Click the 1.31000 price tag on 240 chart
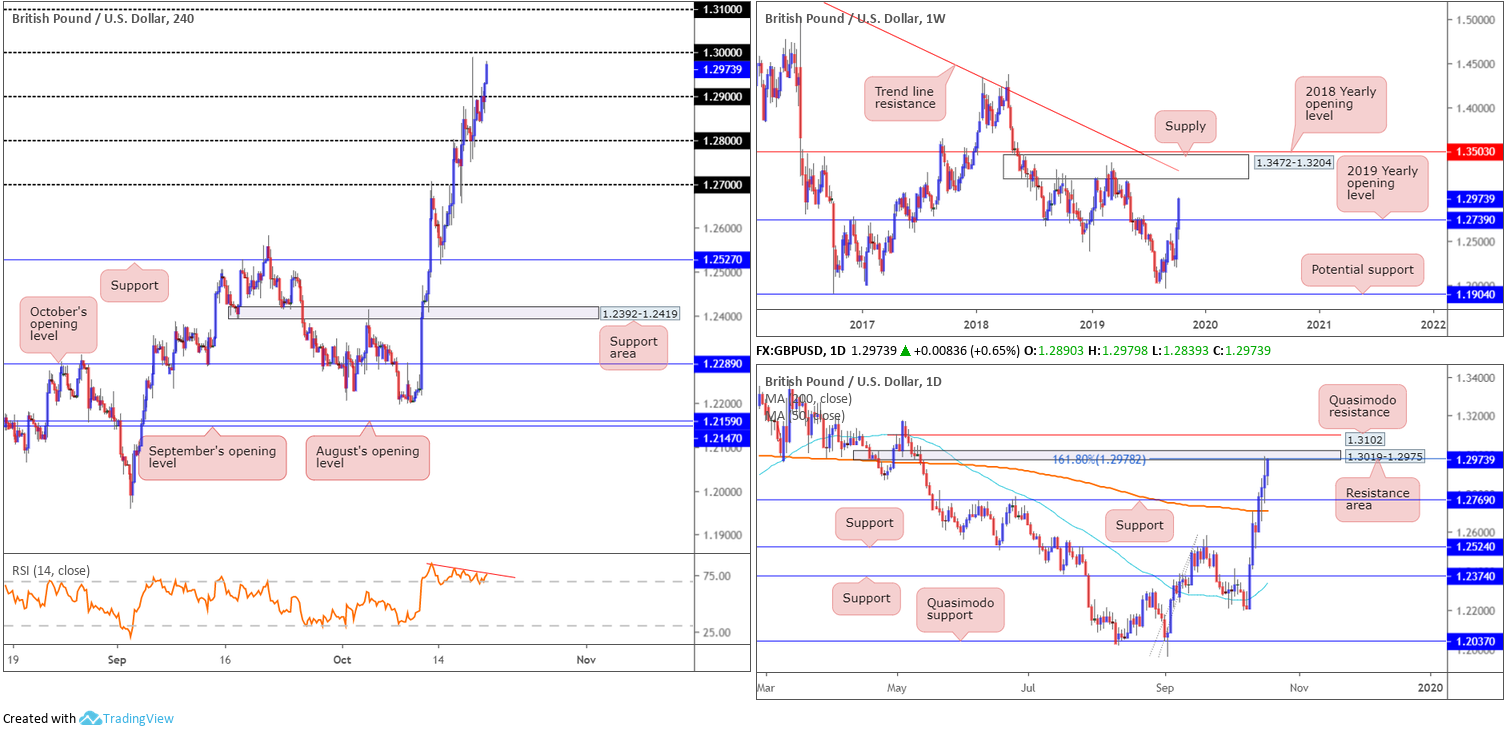 click(x=722, y=8)
